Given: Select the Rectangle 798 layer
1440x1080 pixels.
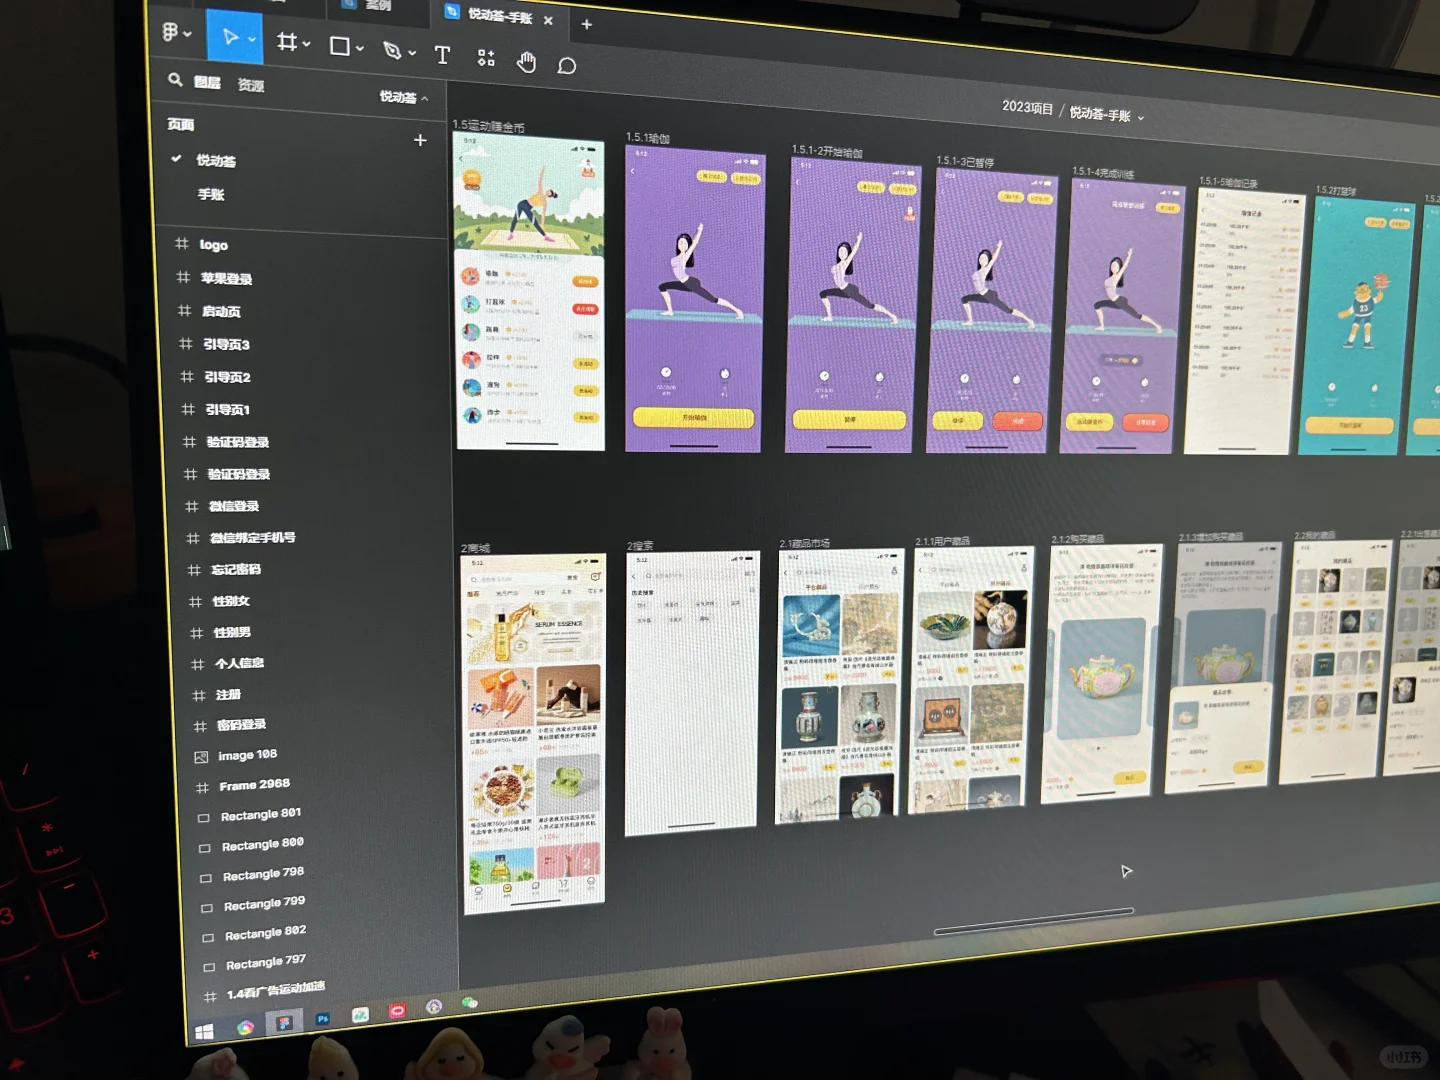Looking at the screenshot, I should point(264,874).
